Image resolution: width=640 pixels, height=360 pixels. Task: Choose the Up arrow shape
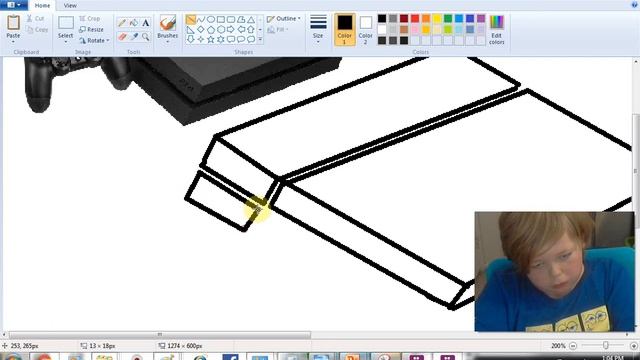(x=251, y=30)
